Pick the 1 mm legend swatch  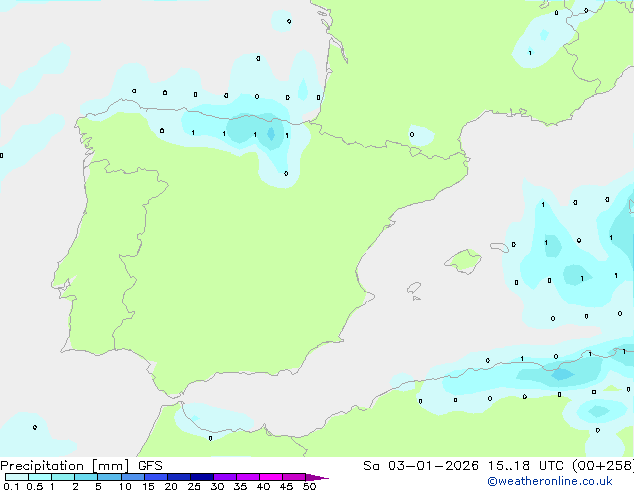click(x=63, y=477)
